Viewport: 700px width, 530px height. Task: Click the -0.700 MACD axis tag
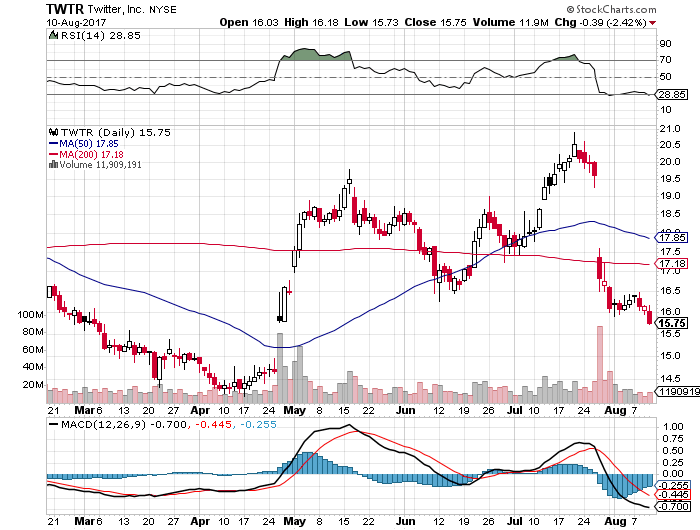point(672,506)
